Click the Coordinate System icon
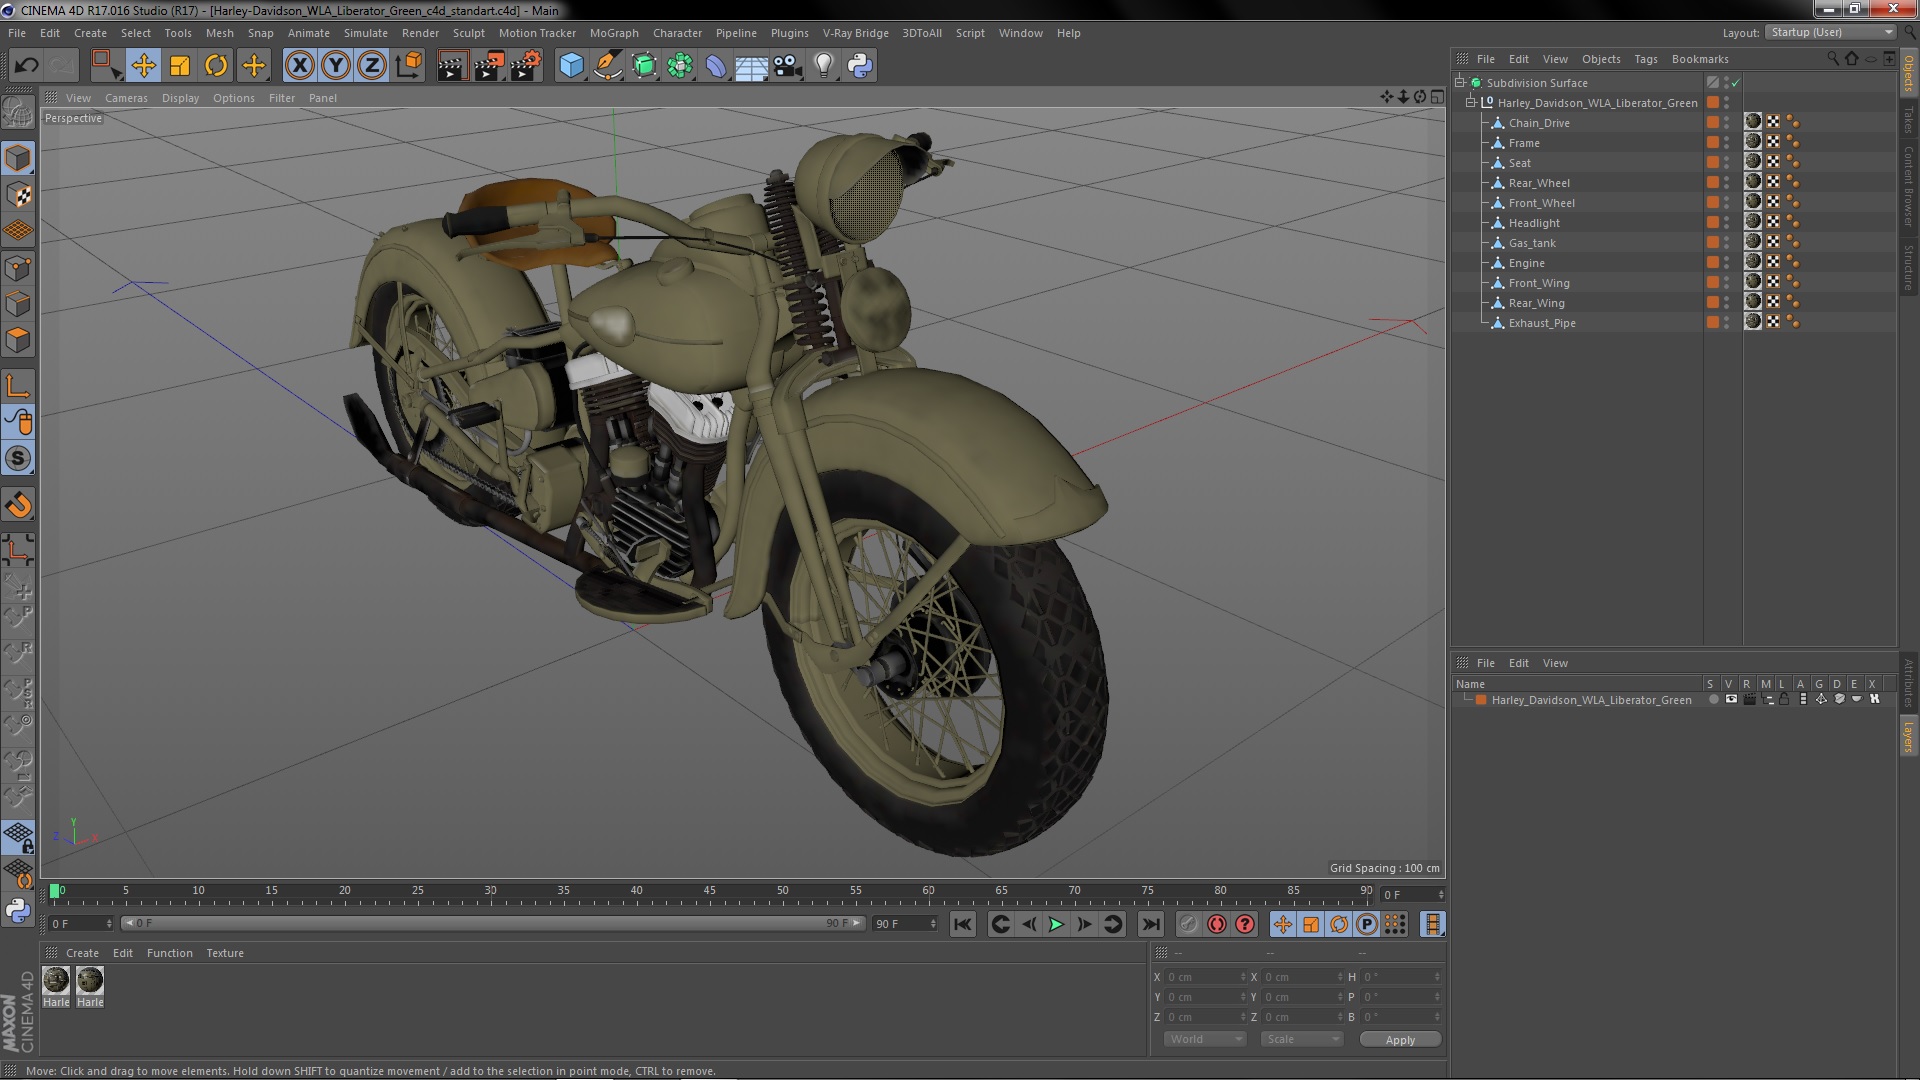Screen dimensions: 1920x1080 click(x=409, y=66)
